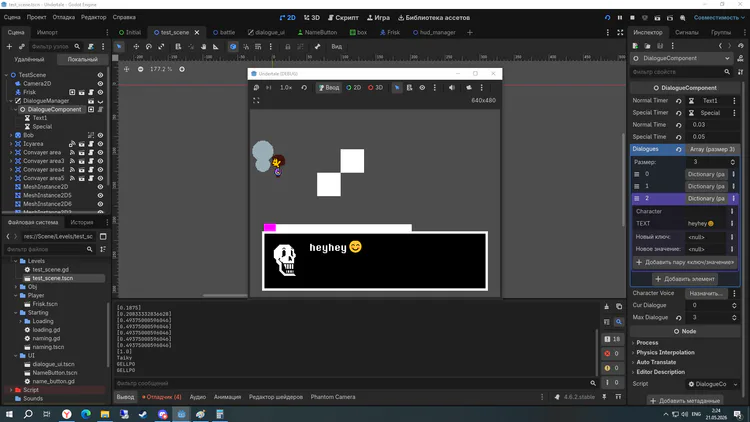Mute audio in game window toolbar

[452, 88]
